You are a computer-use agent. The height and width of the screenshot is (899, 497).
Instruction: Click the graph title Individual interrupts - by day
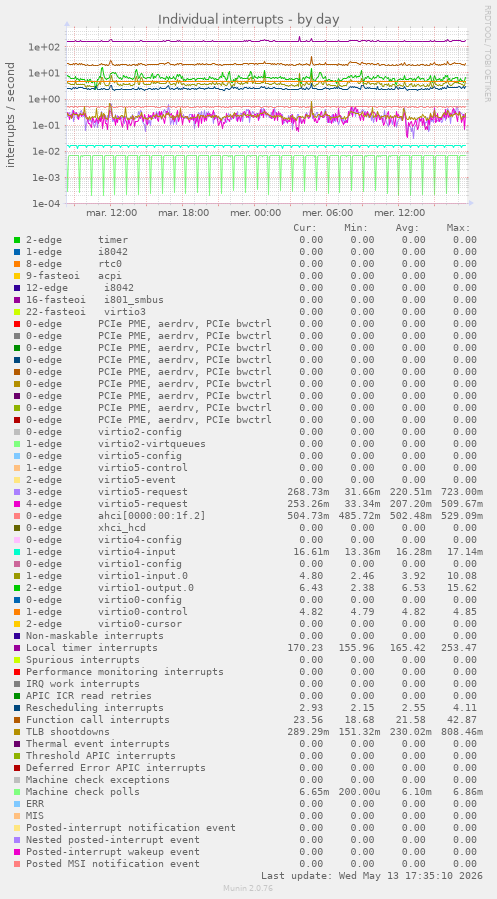[x=249, y=19]
